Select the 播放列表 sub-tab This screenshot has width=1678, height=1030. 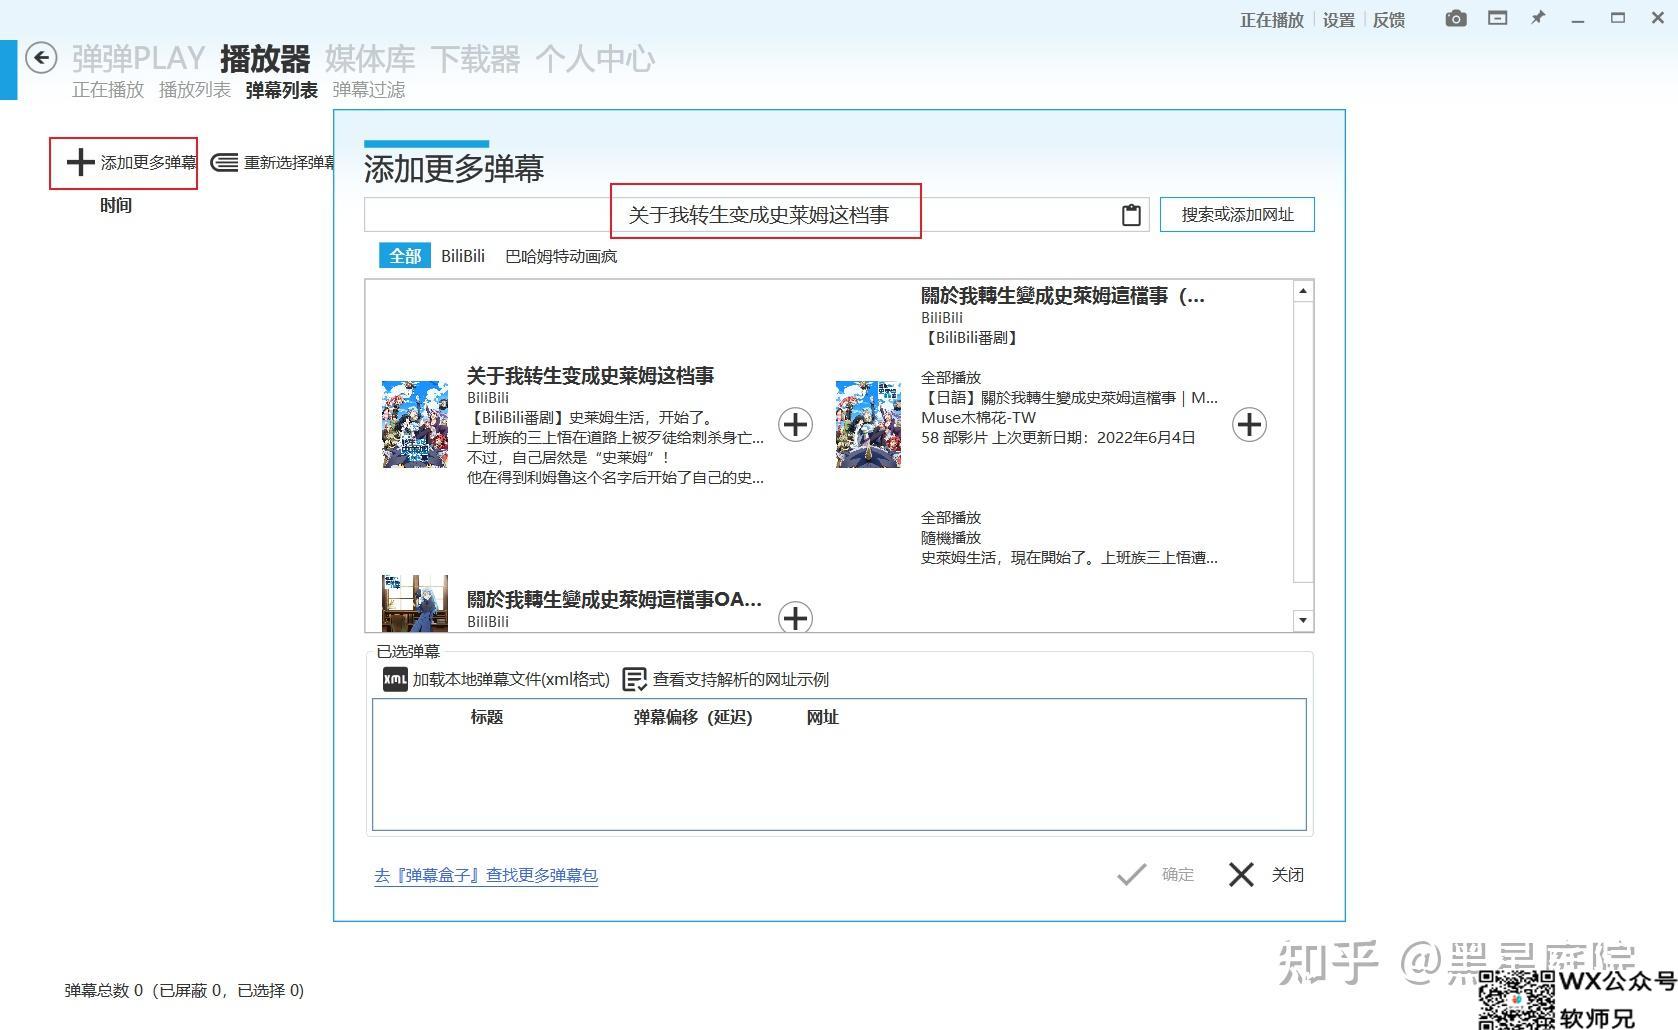coord(195,90)
